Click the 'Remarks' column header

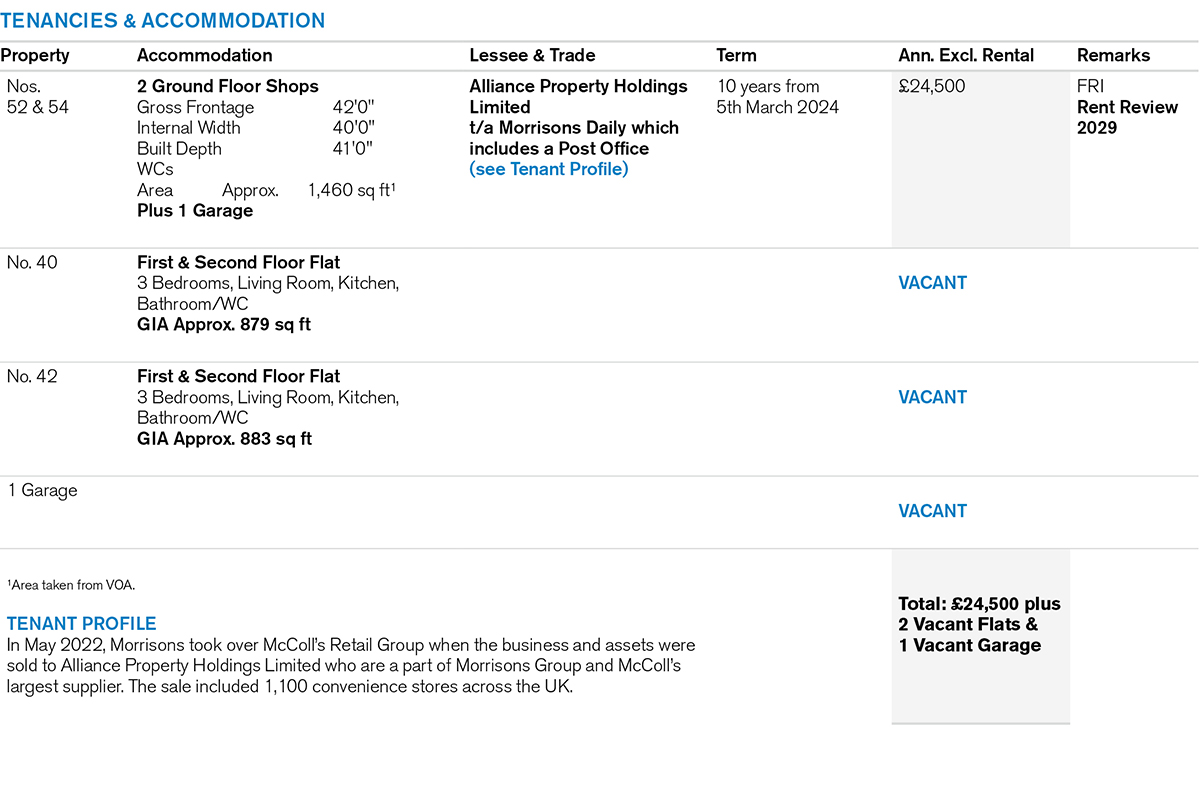click(1113, 56)
